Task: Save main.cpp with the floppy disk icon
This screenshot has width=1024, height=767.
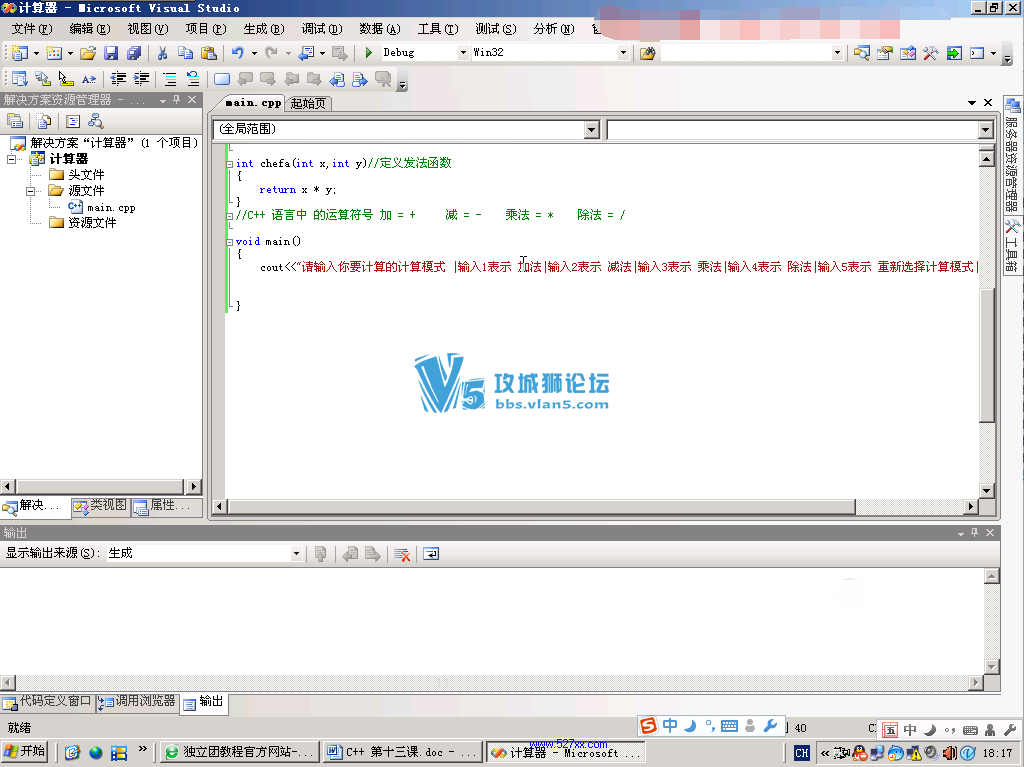Action: point(111,53)
